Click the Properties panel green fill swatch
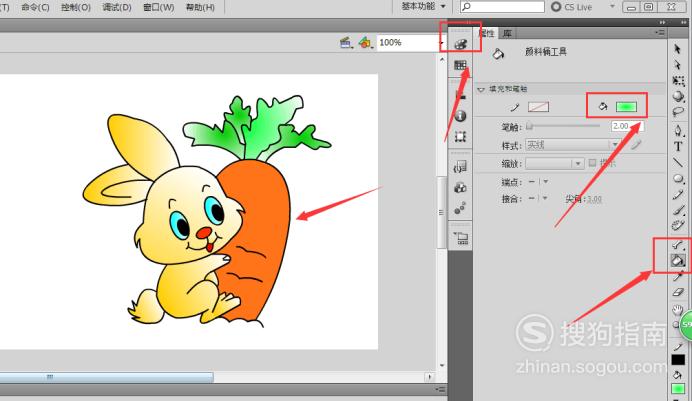This screenshot has height=401, width=692. pos(626,107)
